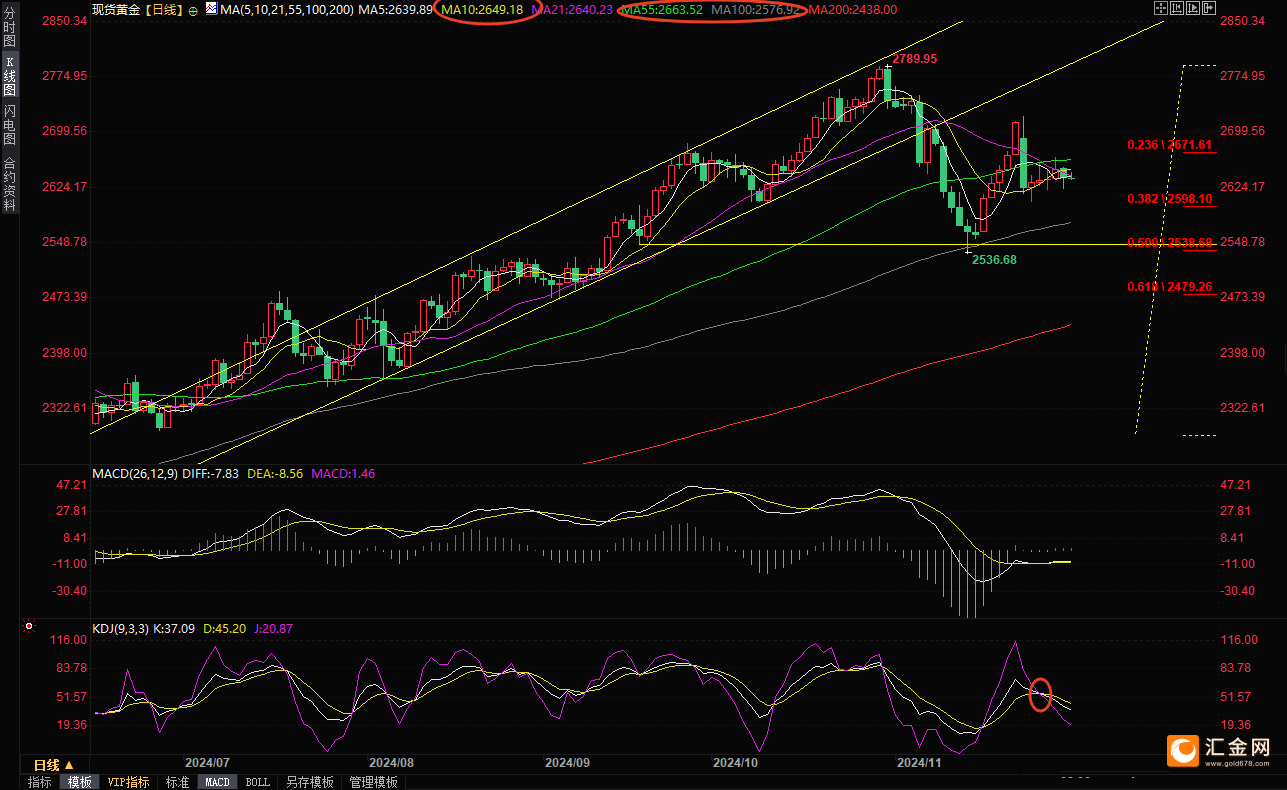This screenshot has height=790, width=1287.
Task: Select the 指标 bottom tab
Action: click(40, 782)
